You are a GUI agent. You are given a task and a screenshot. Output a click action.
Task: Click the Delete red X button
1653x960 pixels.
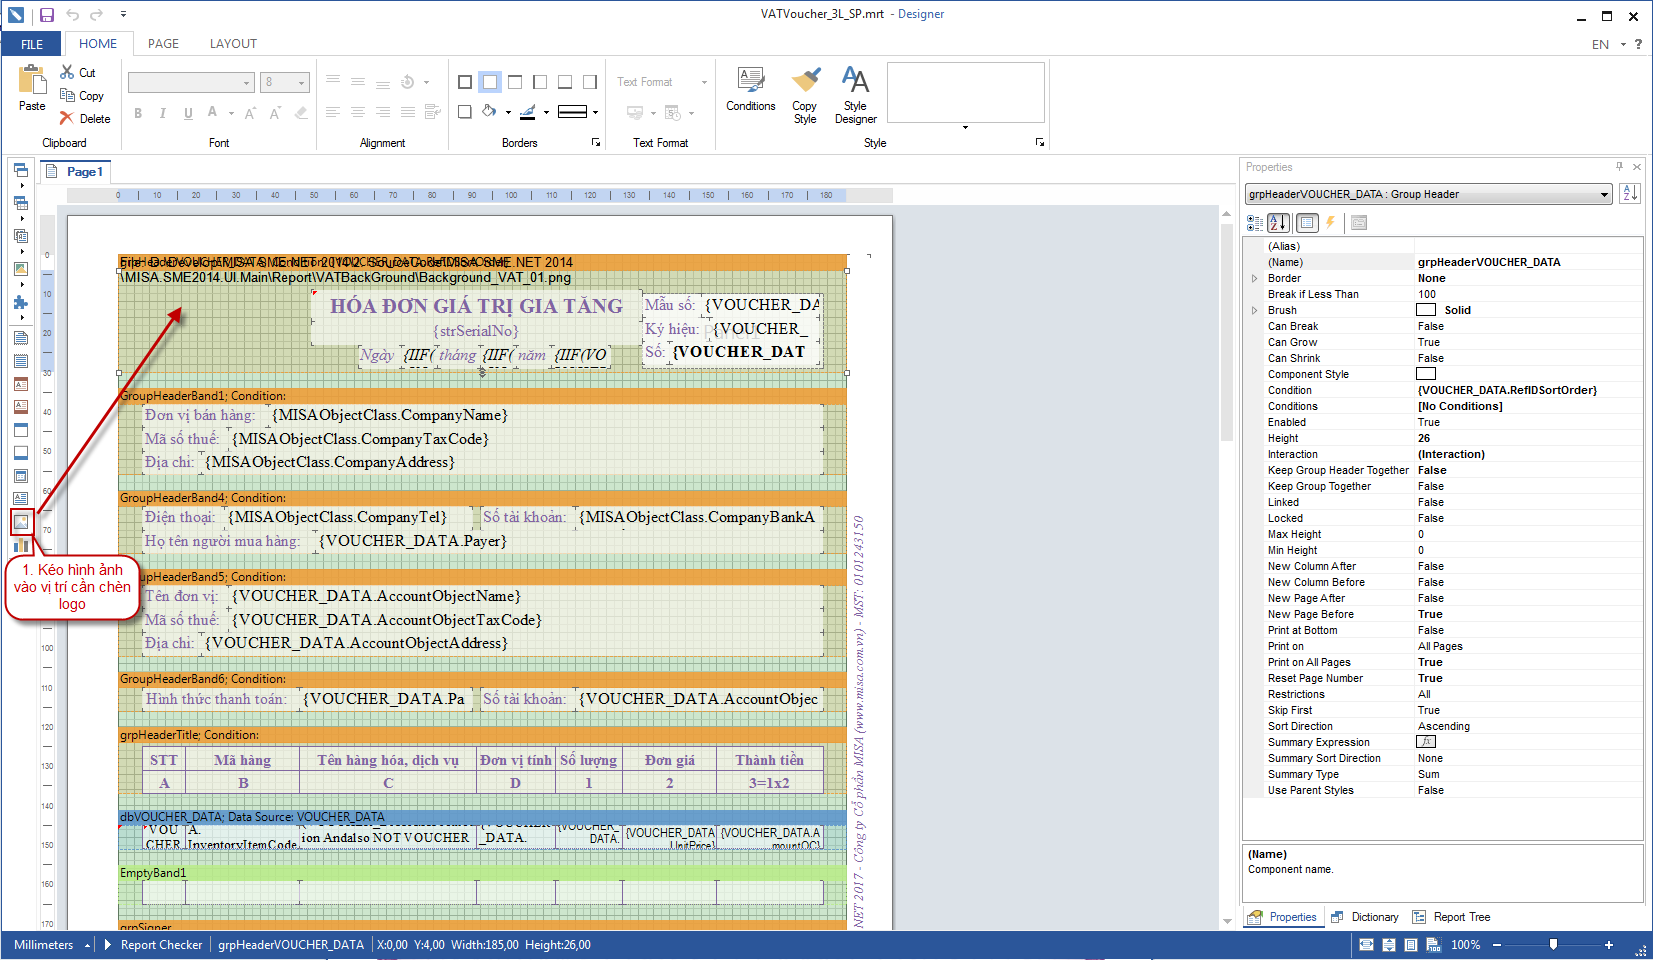[85, 118]
